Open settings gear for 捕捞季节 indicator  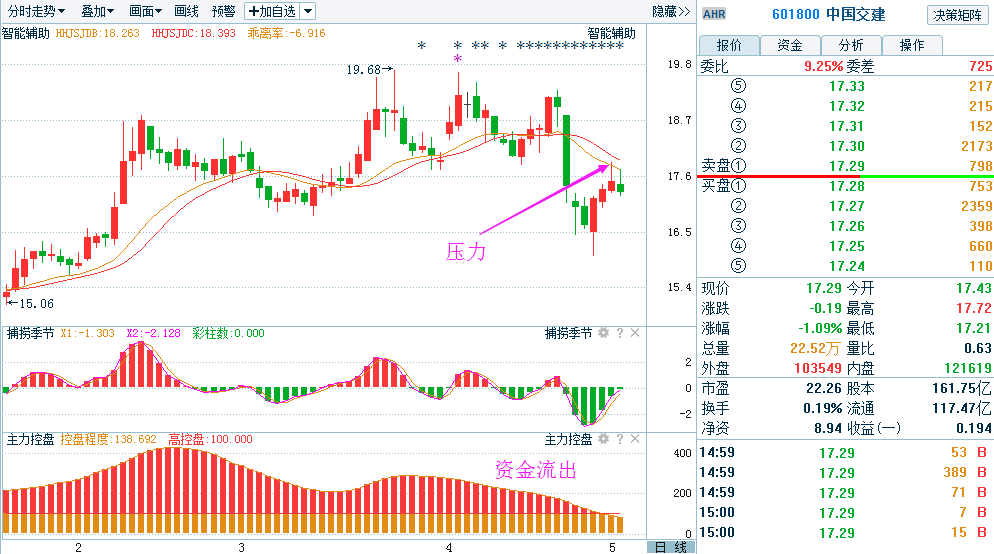click(604, 333)
